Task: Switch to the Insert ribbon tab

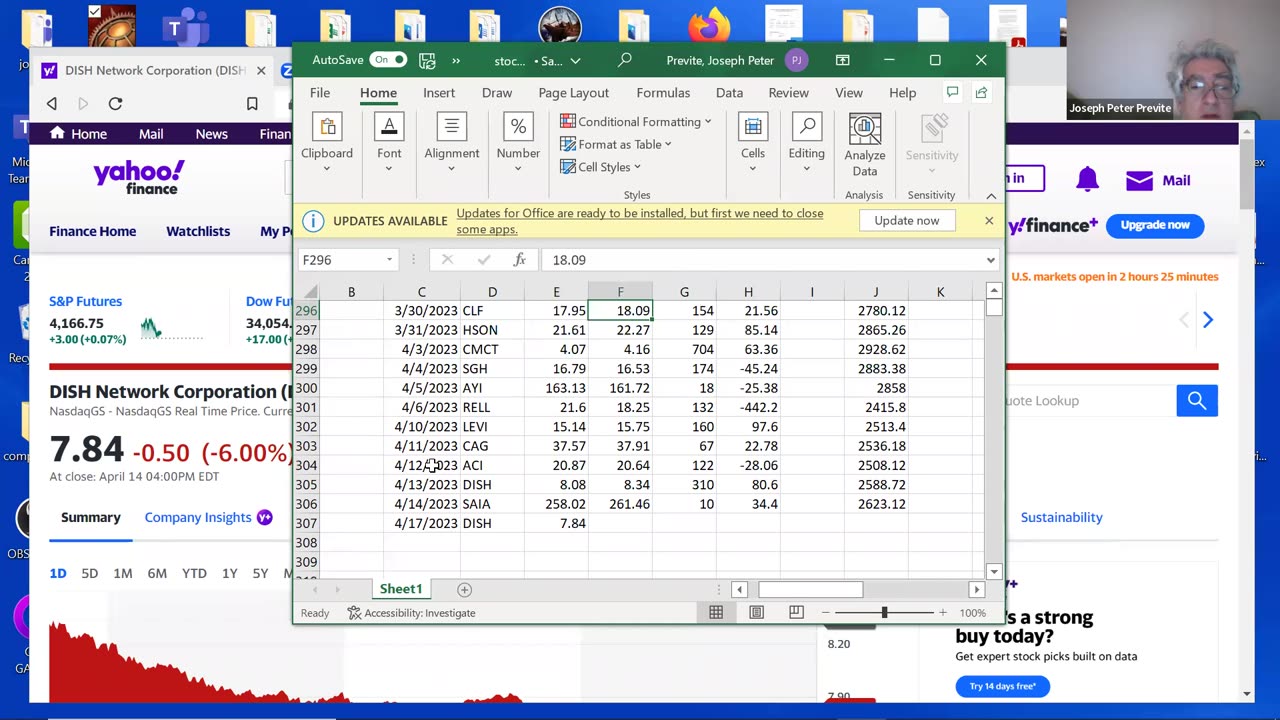Action: 439,93
